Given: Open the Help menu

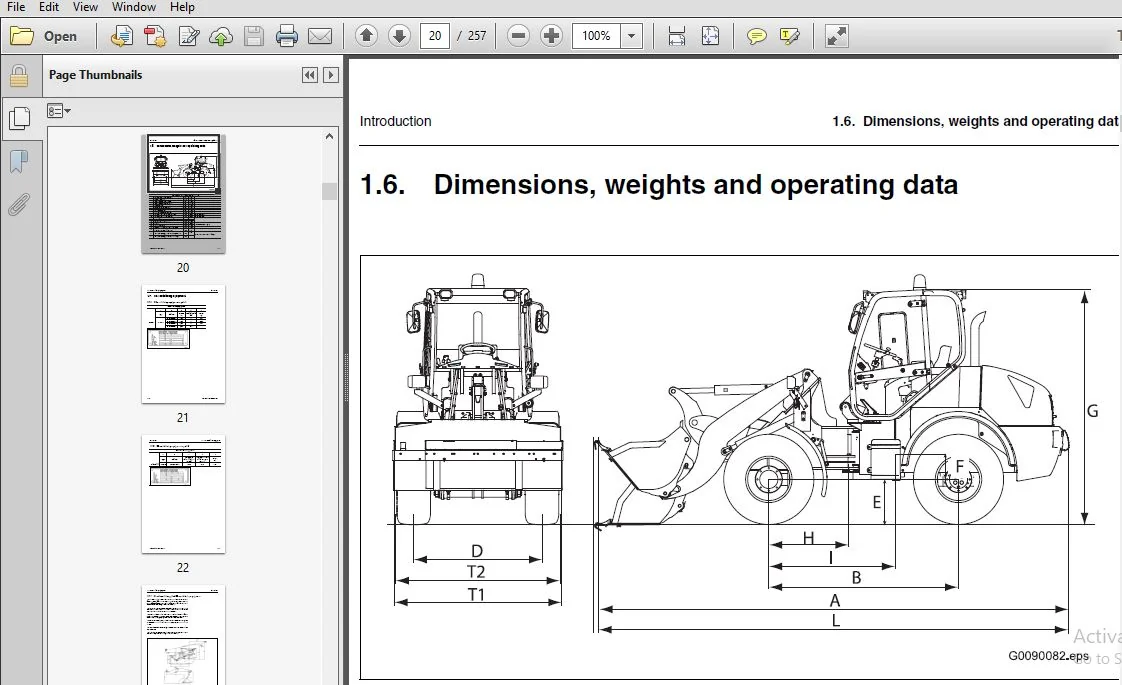Looking at the screenshot, I should [182, 7].
